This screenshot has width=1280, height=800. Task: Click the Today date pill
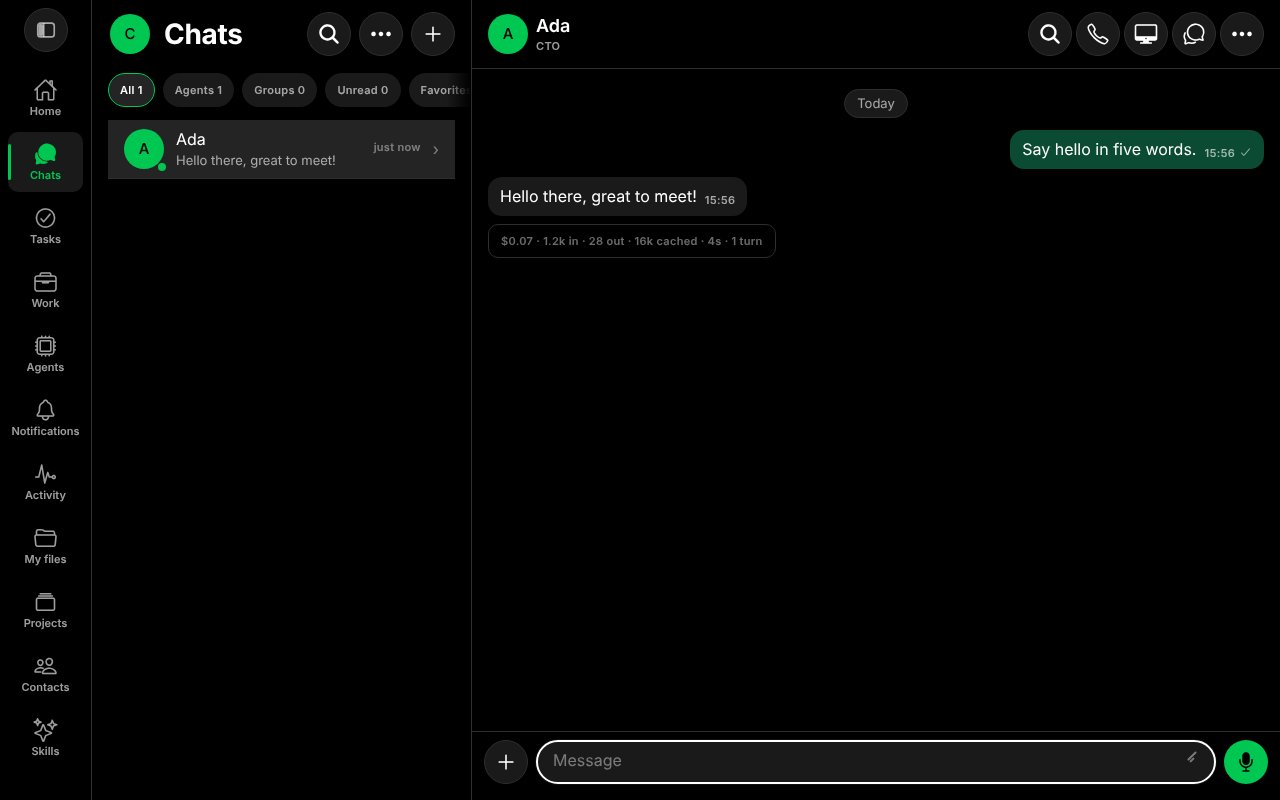876,103
